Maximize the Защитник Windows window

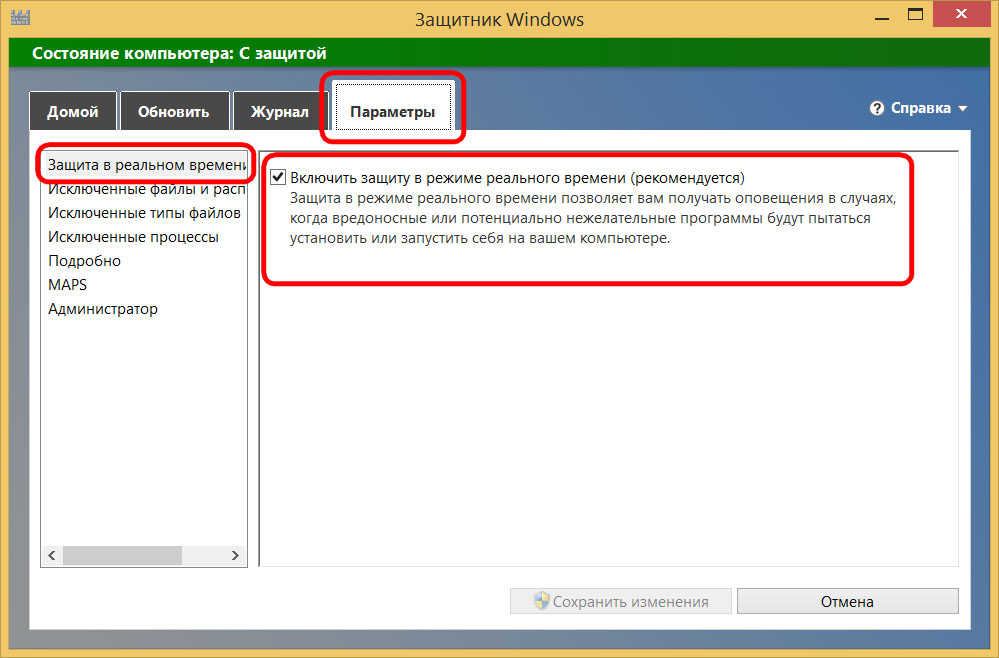916,15
